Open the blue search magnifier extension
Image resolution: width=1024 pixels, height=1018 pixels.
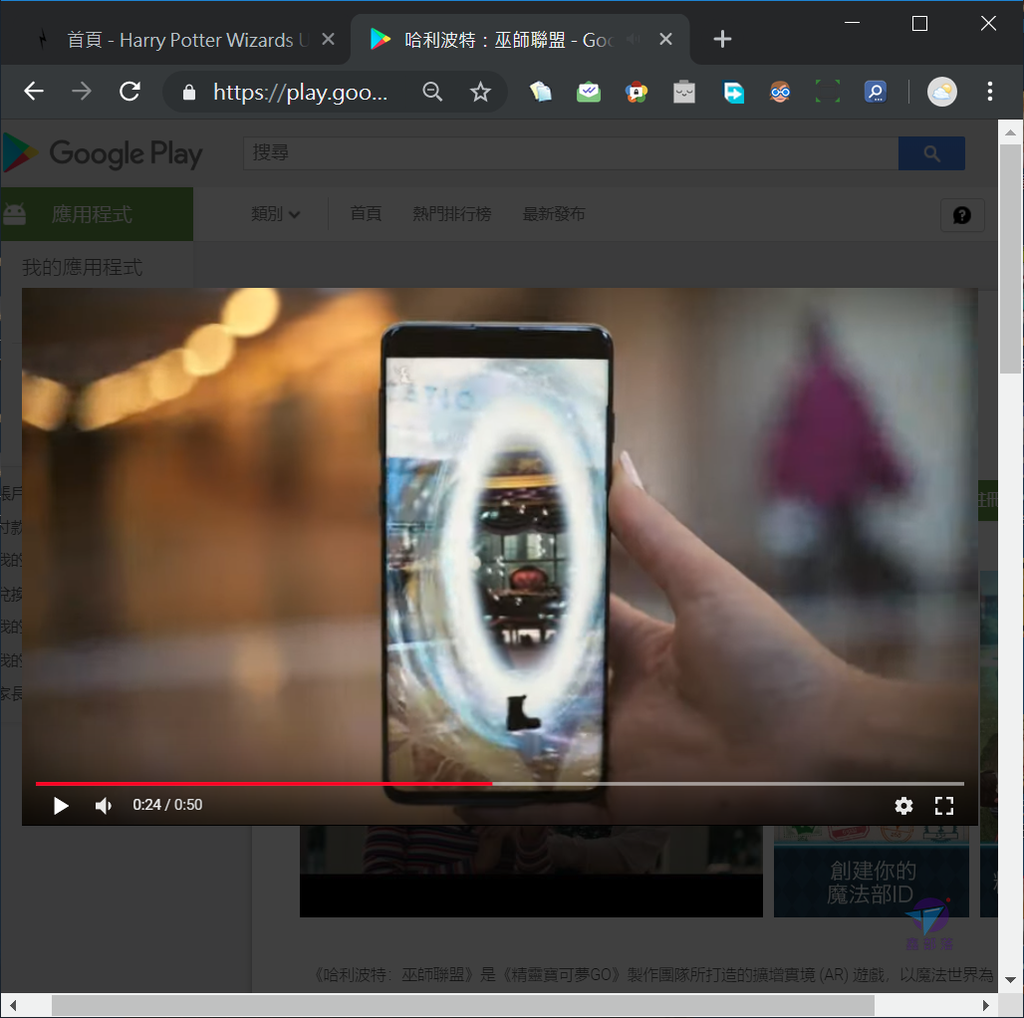point(875,91)
